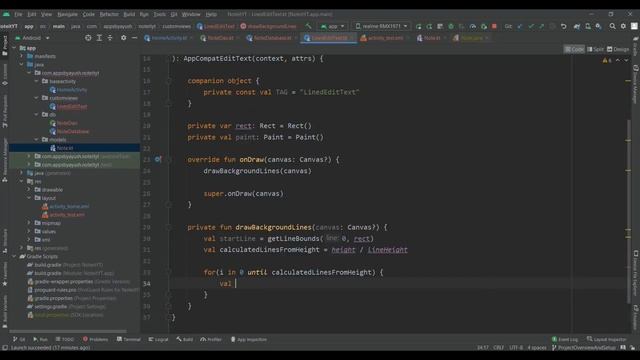Screen dimensions: 640x360
Task: Click Expand All icon in Project panel
Action: [99, 38]
